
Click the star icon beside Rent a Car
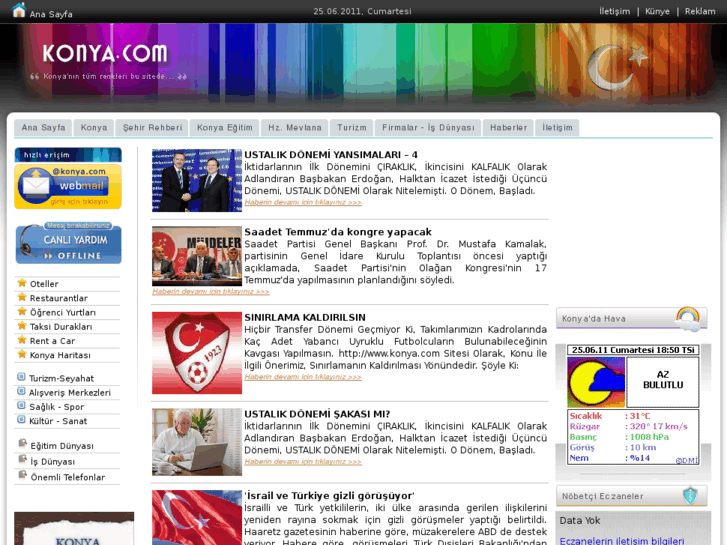(x=22, y=340)
